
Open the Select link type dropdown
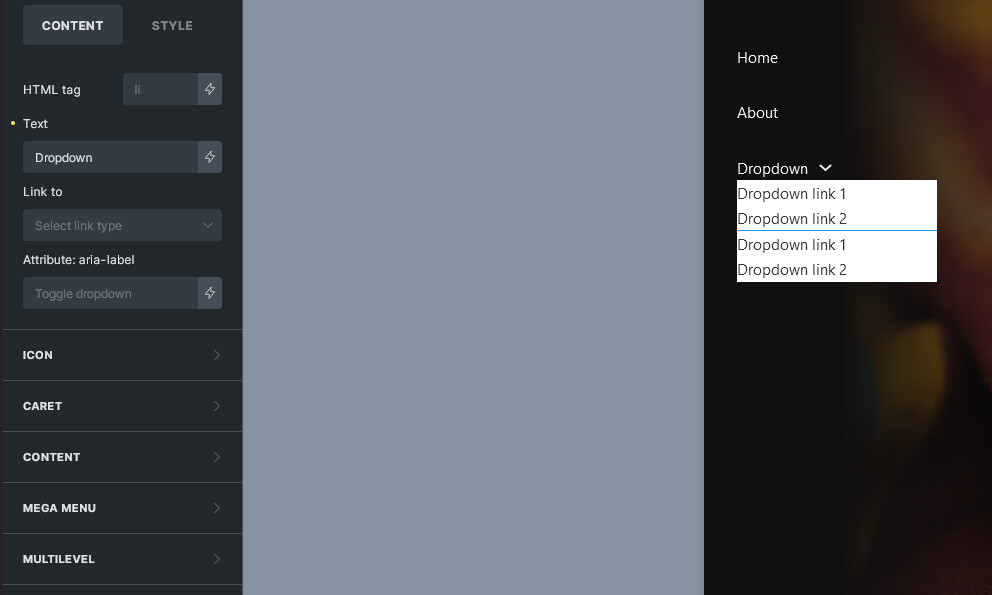point(122,225)
